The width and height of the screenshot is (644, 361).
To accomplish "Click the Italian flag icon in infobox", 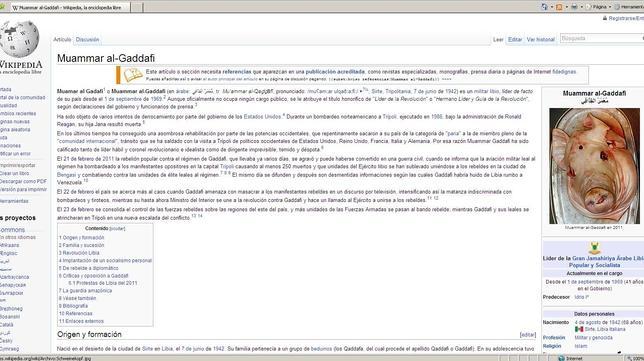I will click(x=579, y=329).
